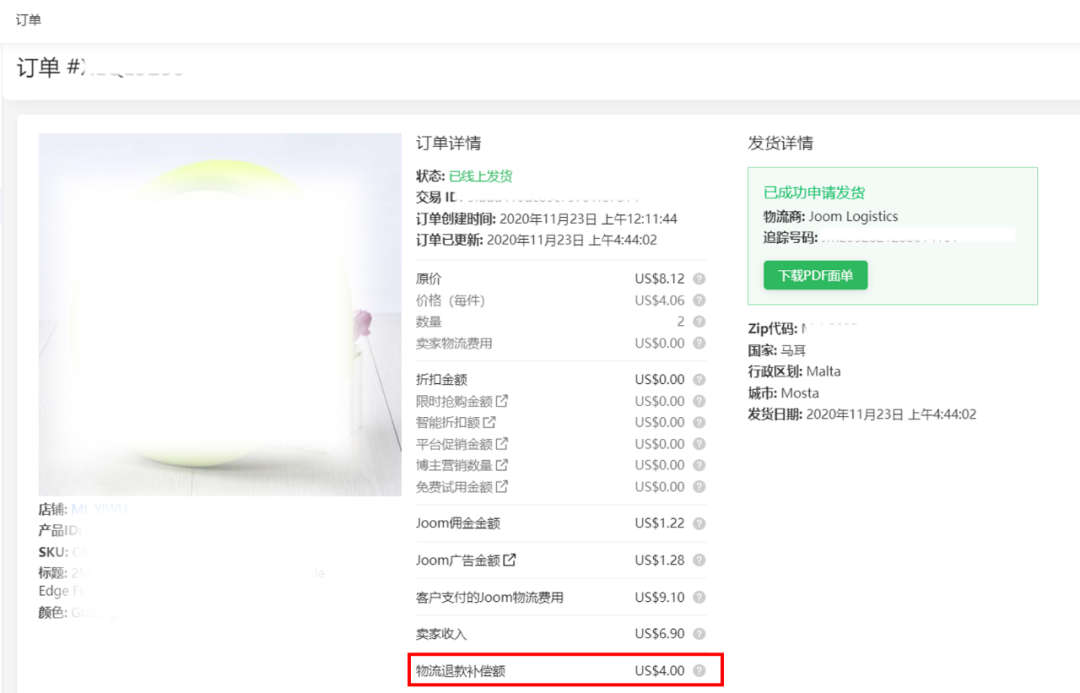1080x693 pixels.
Task: Click the help icon beside 卖家物流费用
Action: pos(700,343)
